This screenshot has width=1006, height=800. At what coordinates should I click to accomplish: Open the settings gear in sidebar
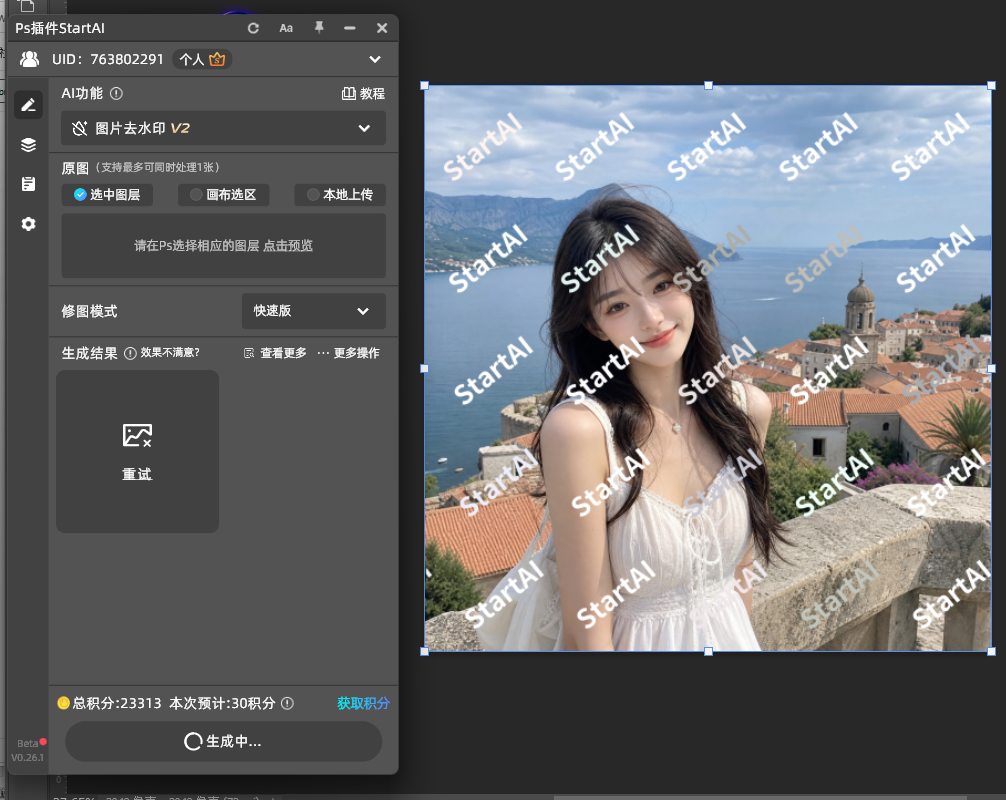click(28, 224)
